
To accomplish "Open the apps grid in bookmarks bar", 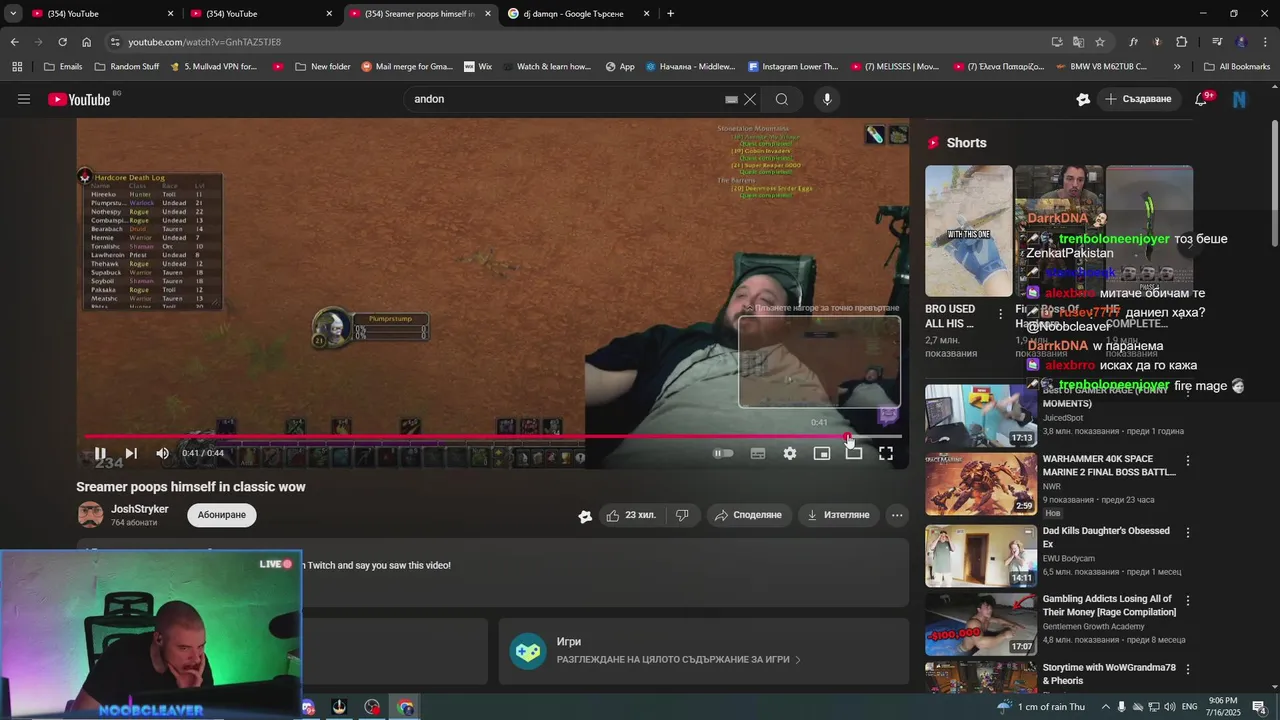I will pos(17,67).
